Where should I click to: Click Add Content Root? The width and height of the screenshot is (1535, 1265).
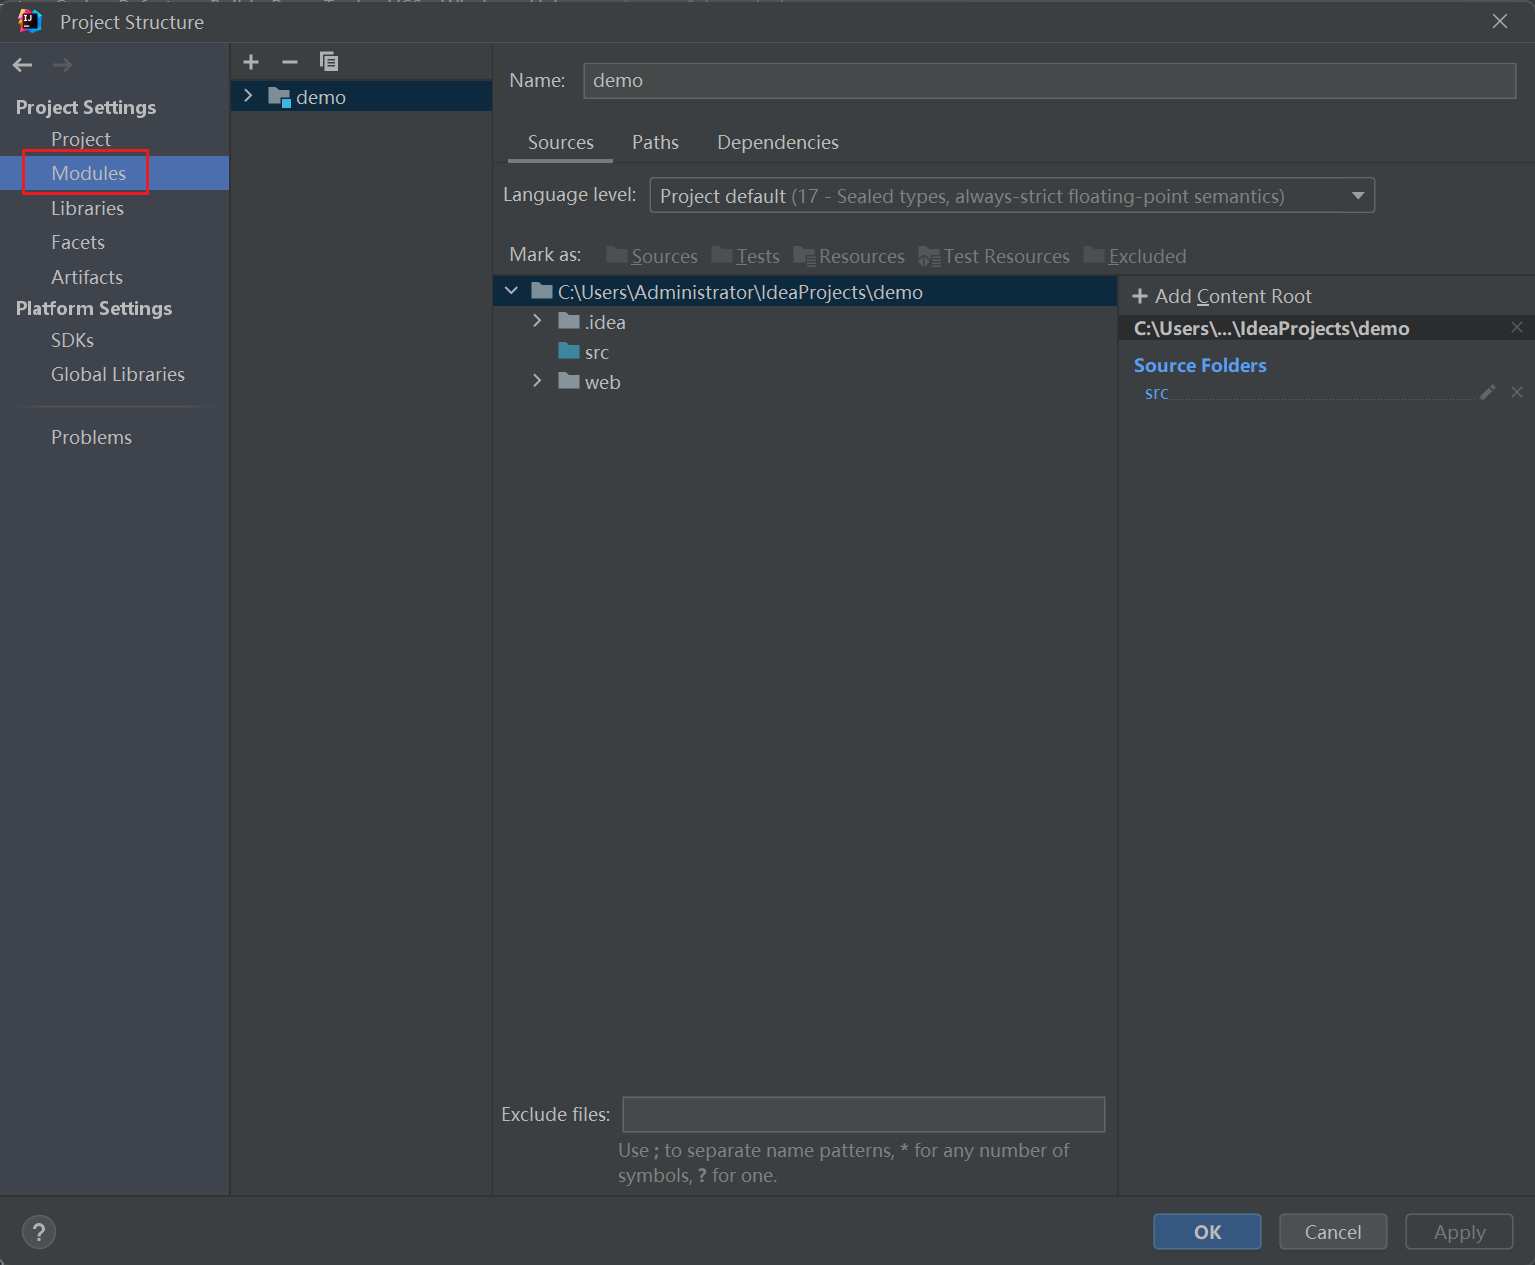click(x=1222, y=296)
